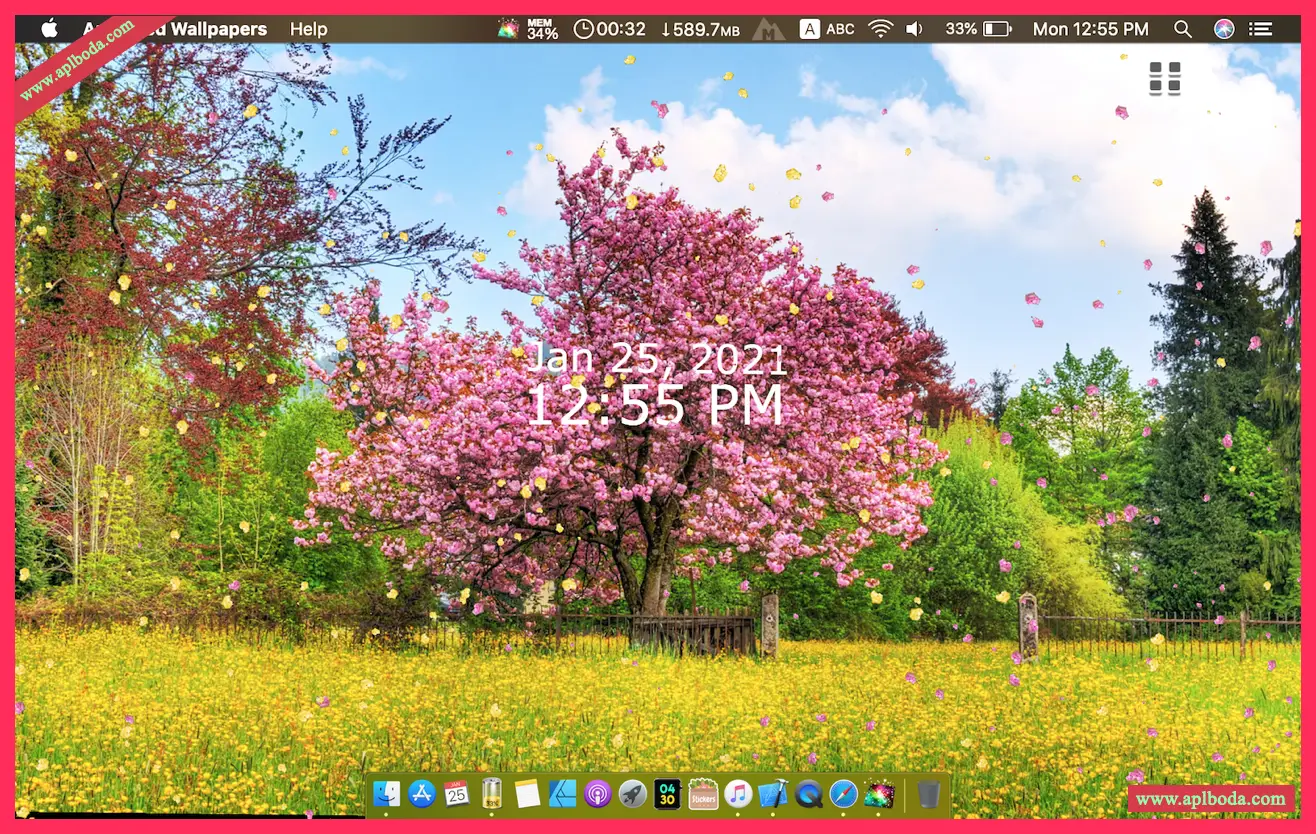The height and width of the screenshot is (834, 1316).
Task: Open the Stickers app in the Dock
Action: click(x=703, y=794)
